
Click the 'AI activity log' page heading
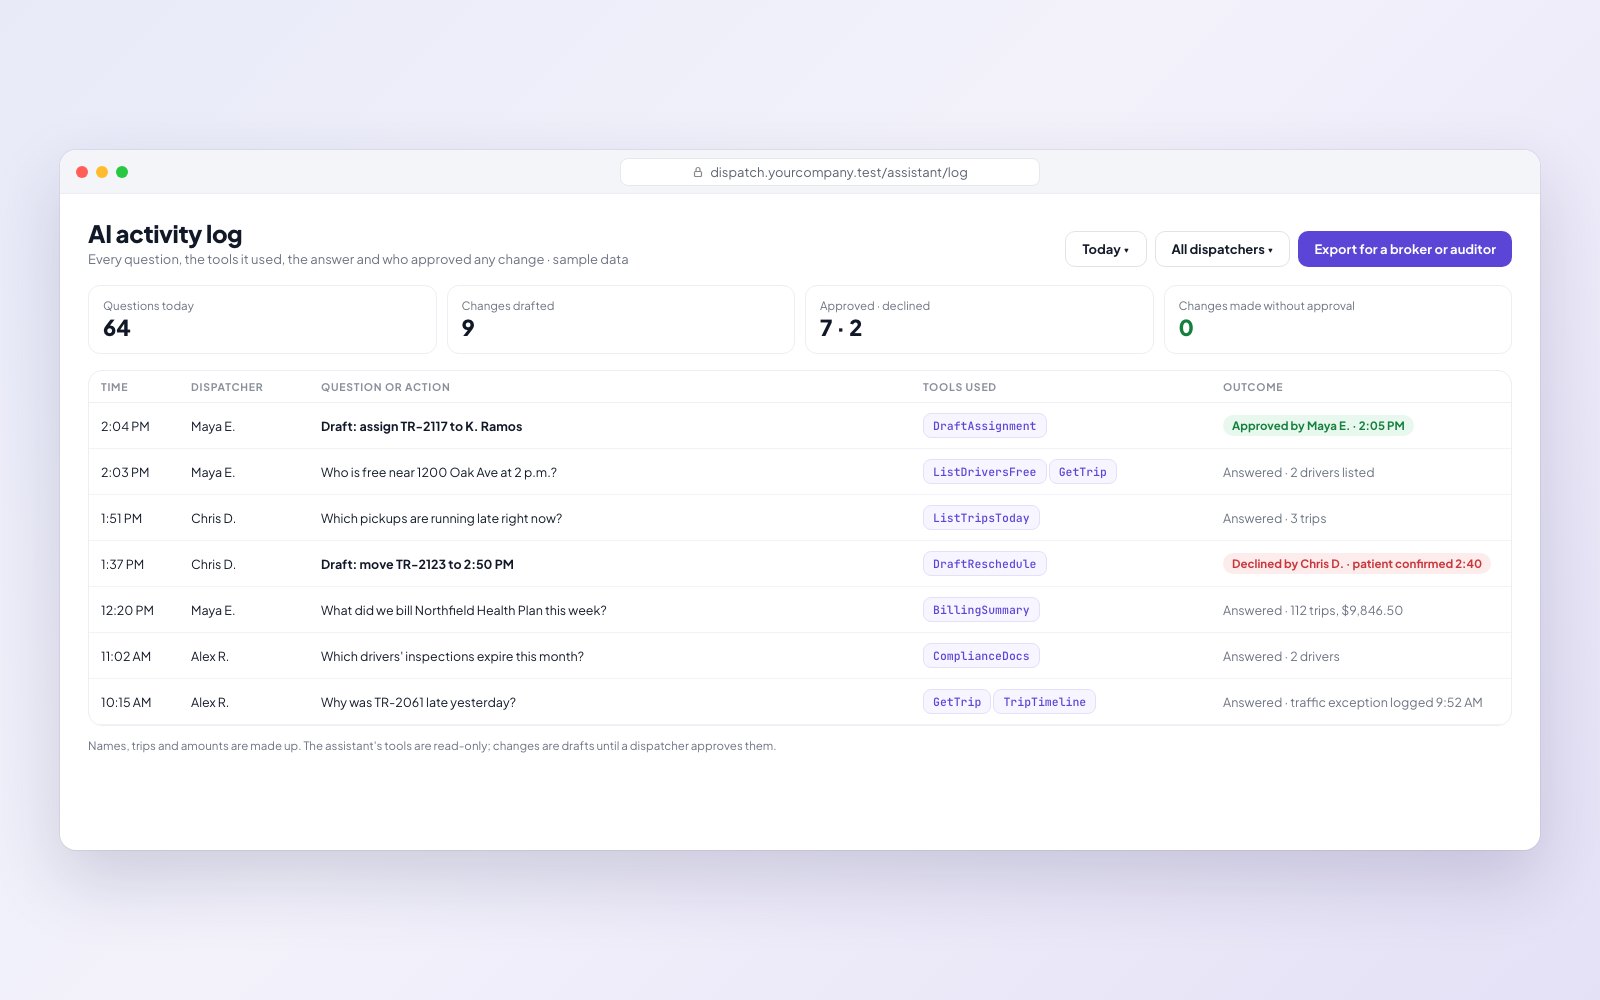(165, 234)
